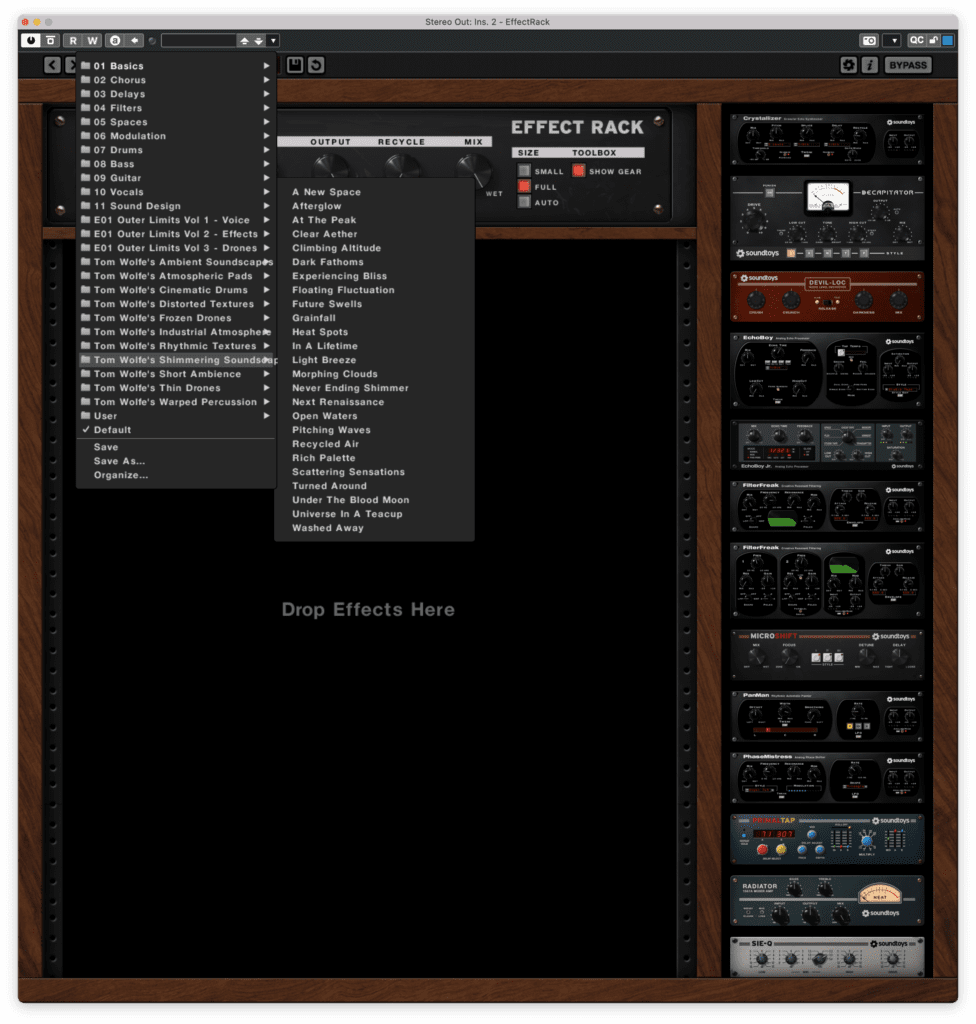Load the 'Washed Away' preset
976x1024 pixels.
point(374,528)
